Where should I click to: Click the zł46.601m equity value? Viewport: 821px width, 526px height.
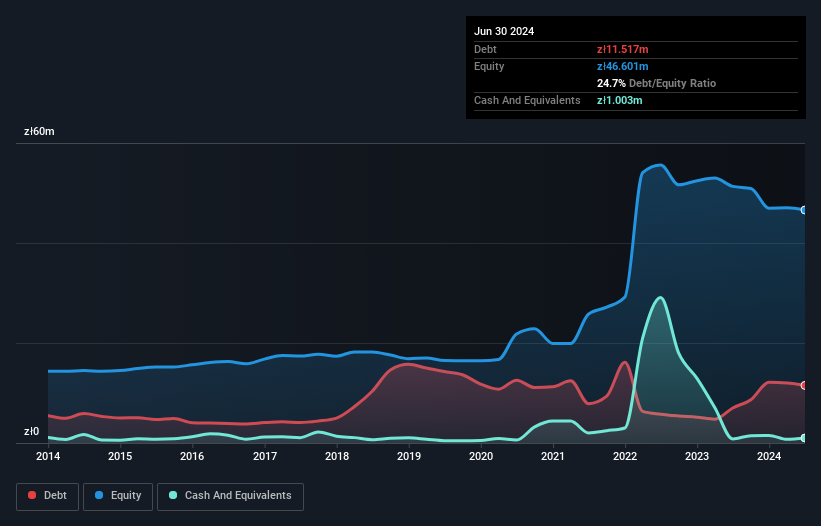(x=623, y=66)
